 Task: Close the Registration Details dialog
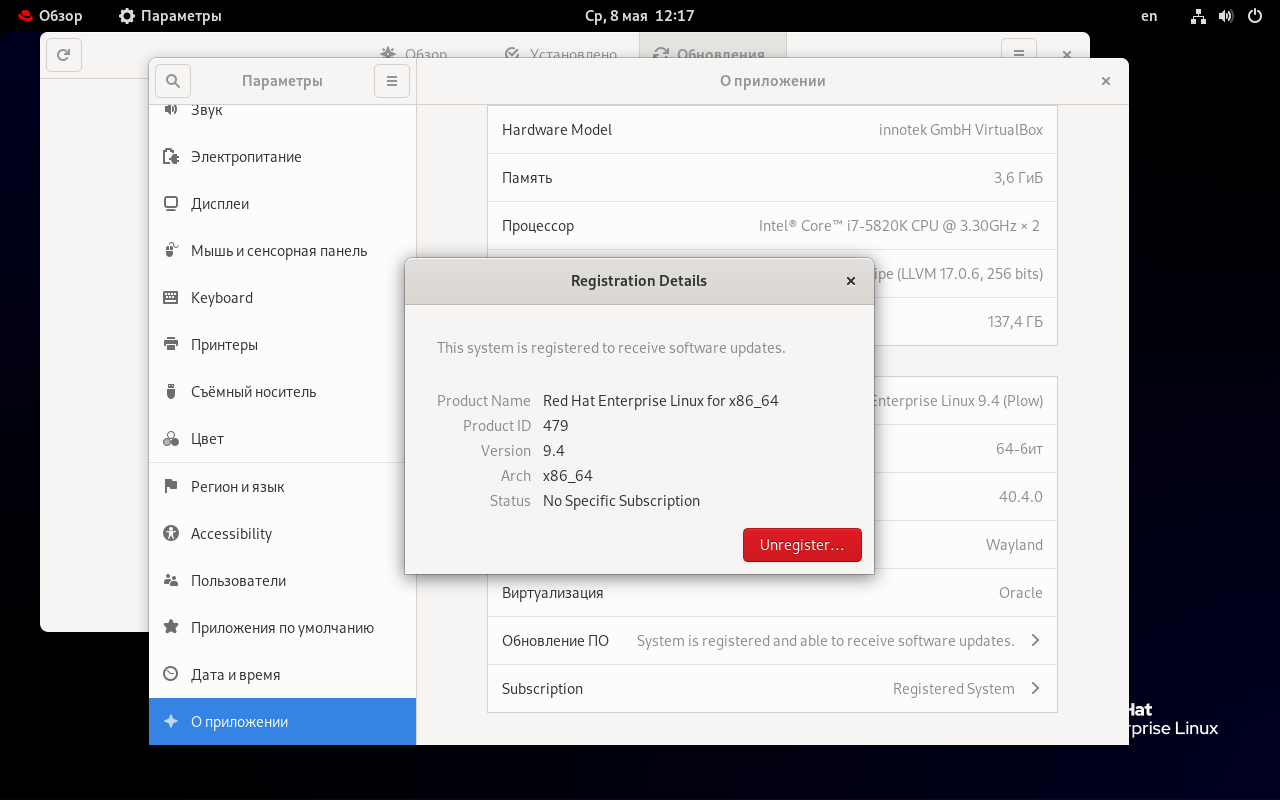[x=851, y=281]
